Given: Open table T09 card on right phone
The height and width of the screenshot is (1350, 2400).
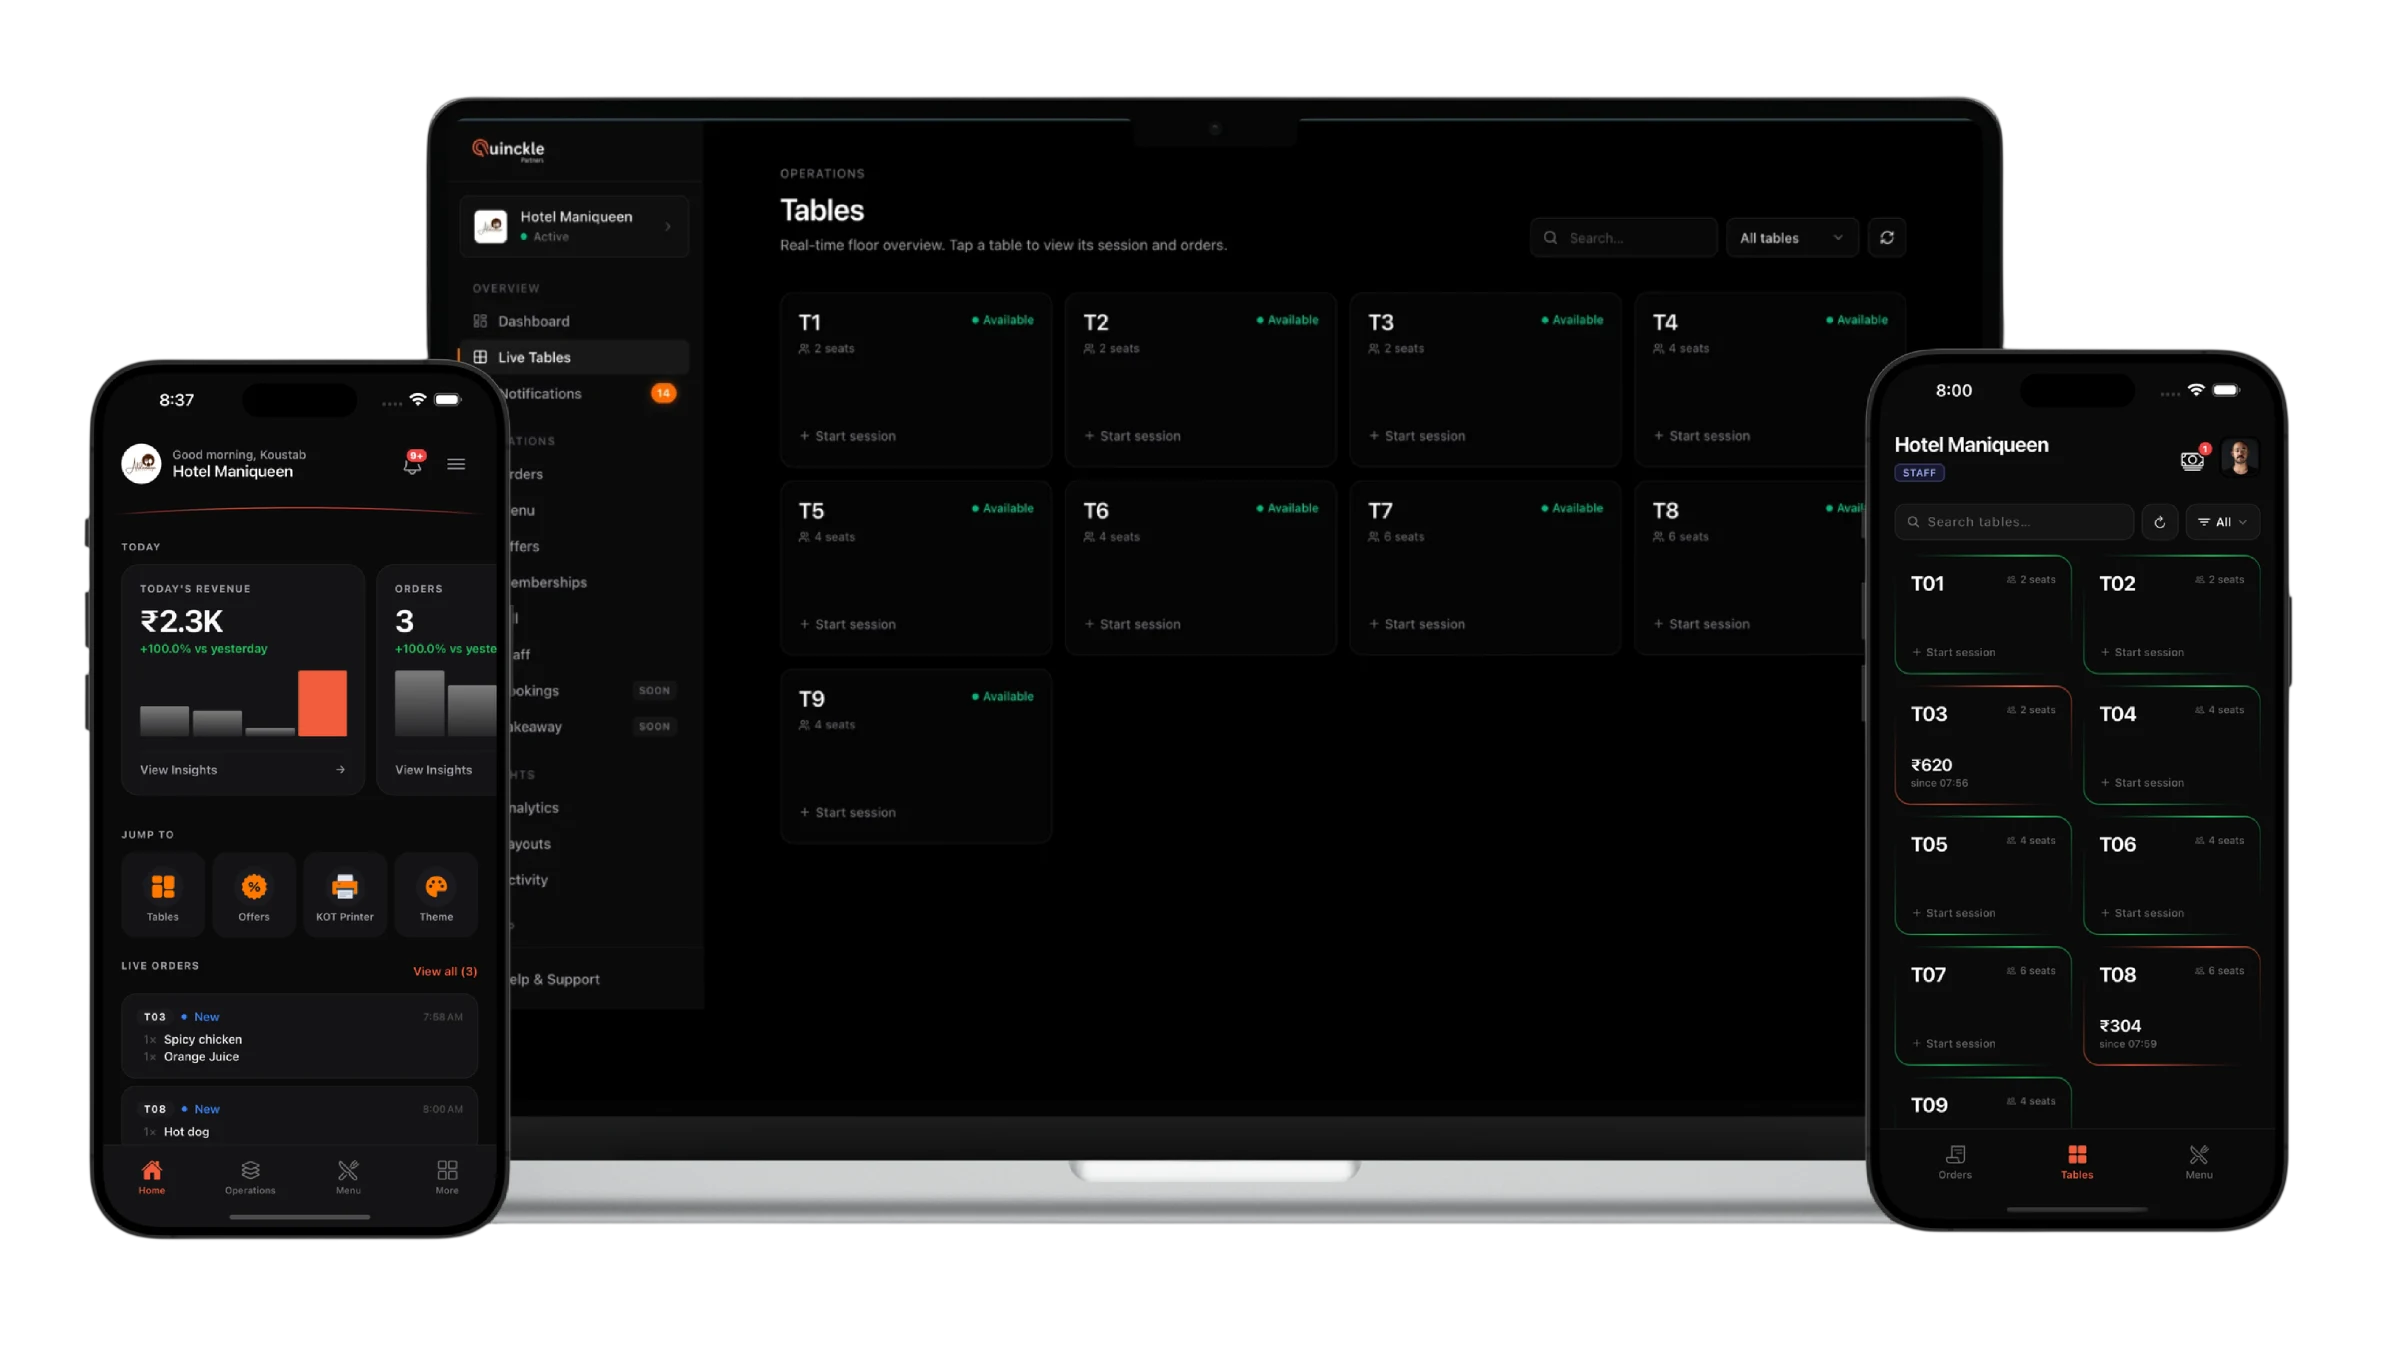Looking at the screenshot, I should [x=1983, y=1104].
